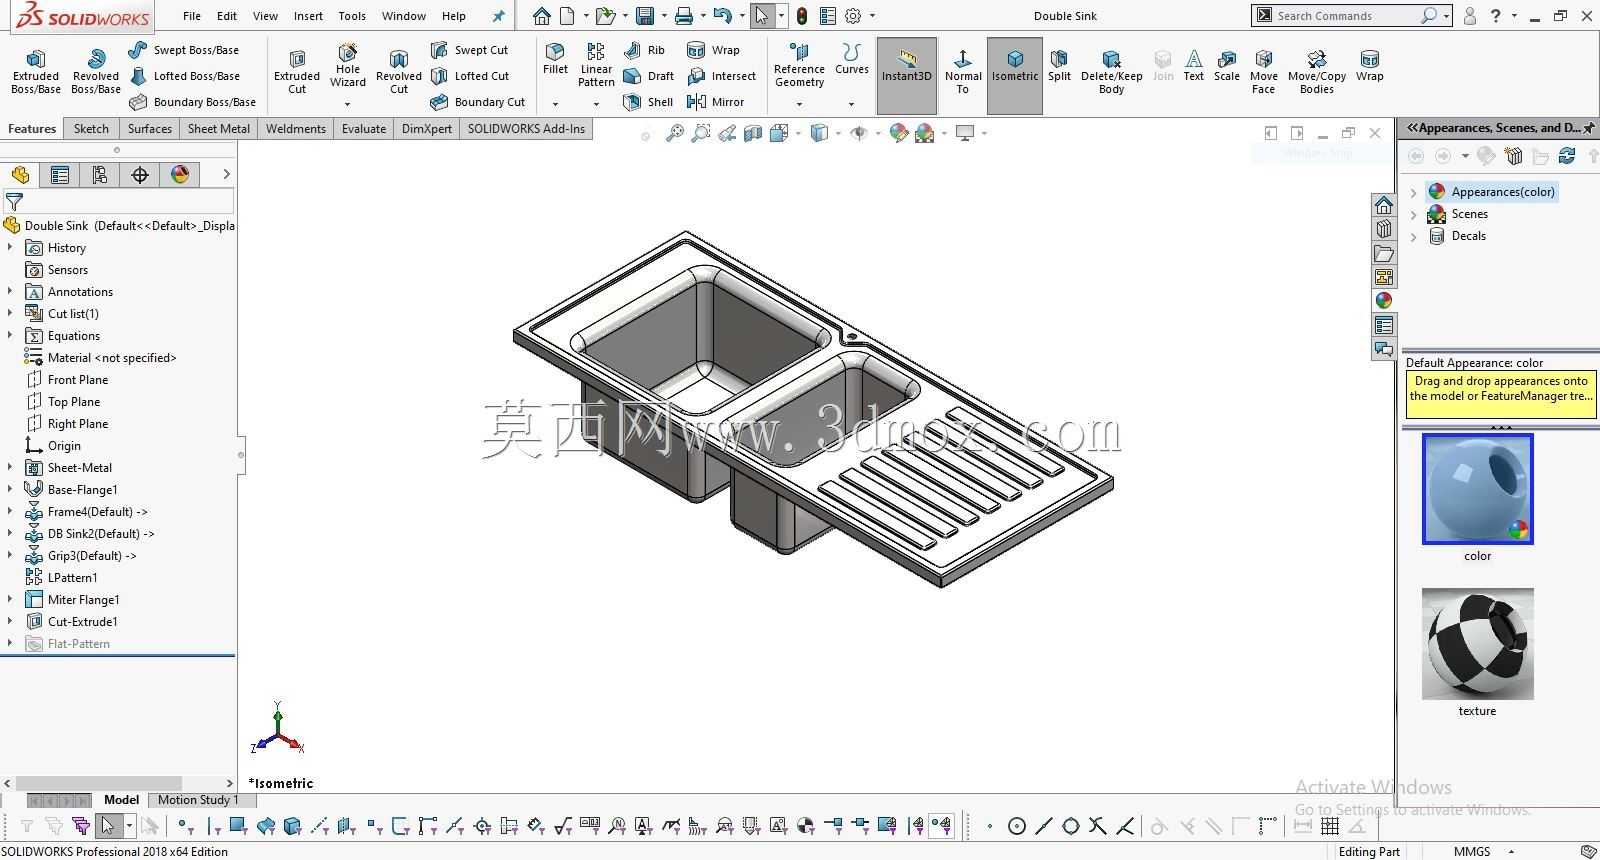Select the Decals entry

pos(1468,236)
